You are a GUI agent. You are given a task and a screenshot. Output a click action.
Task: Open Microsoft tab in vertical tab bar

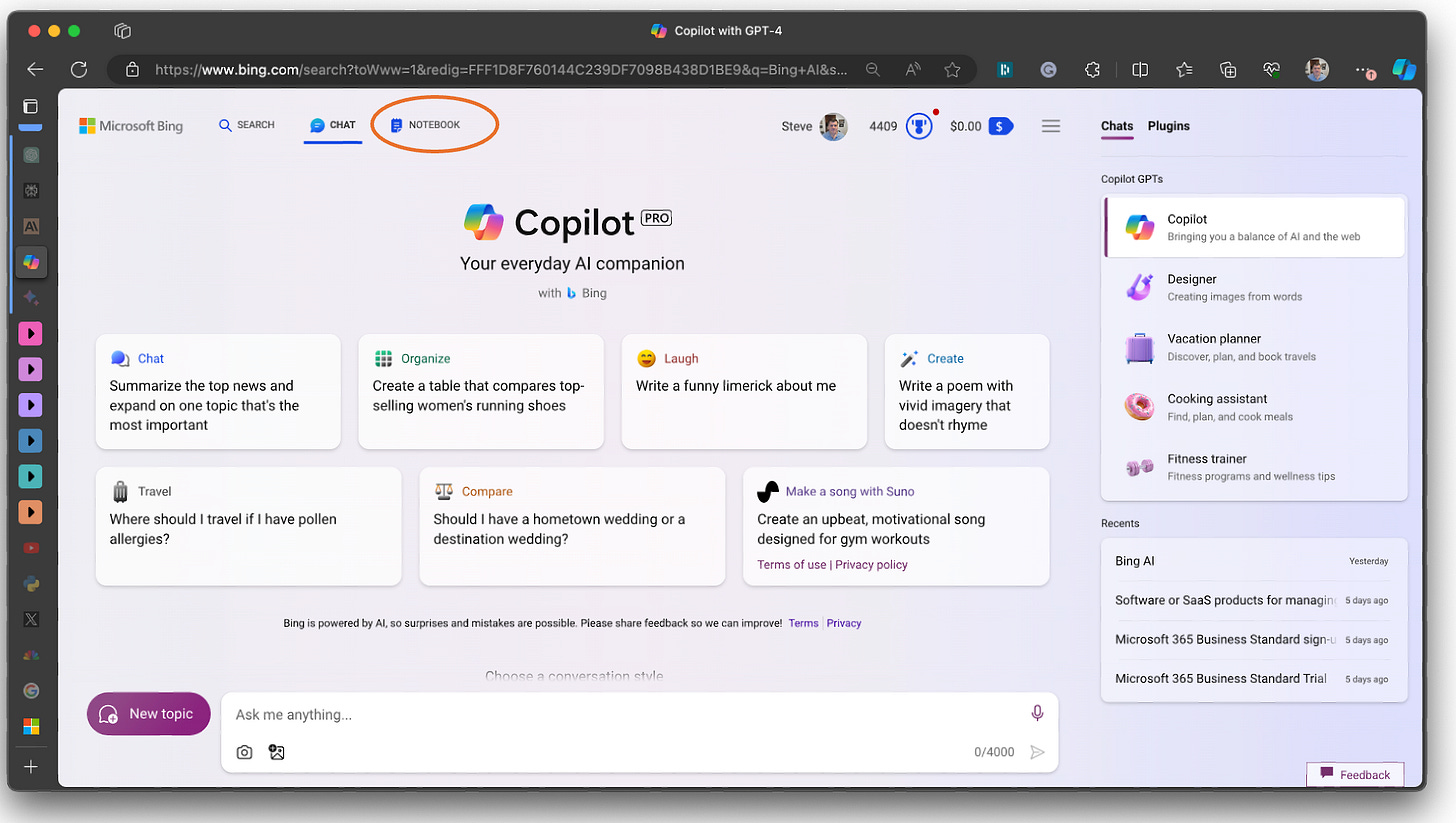click(31, 726)
